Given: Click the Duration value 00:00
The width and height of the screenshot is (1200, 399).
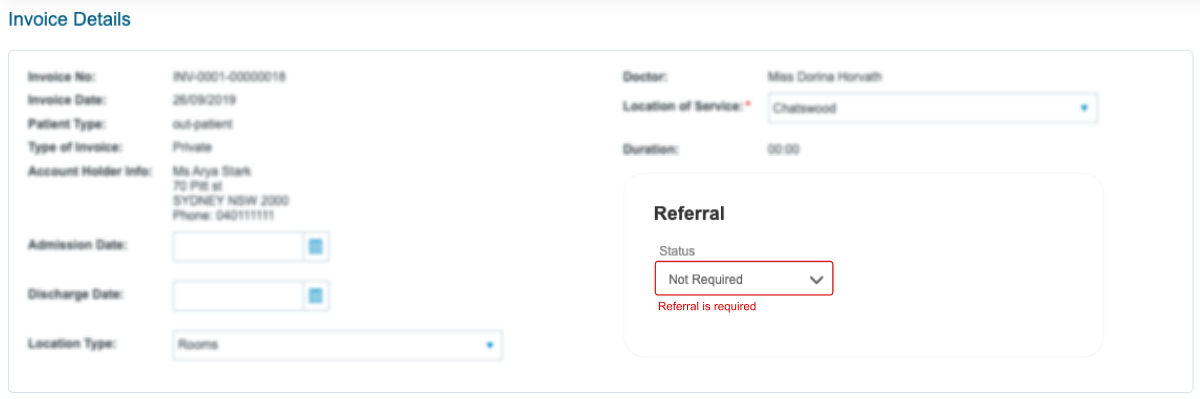Looking at the screenshot, I should click(783, 150).
